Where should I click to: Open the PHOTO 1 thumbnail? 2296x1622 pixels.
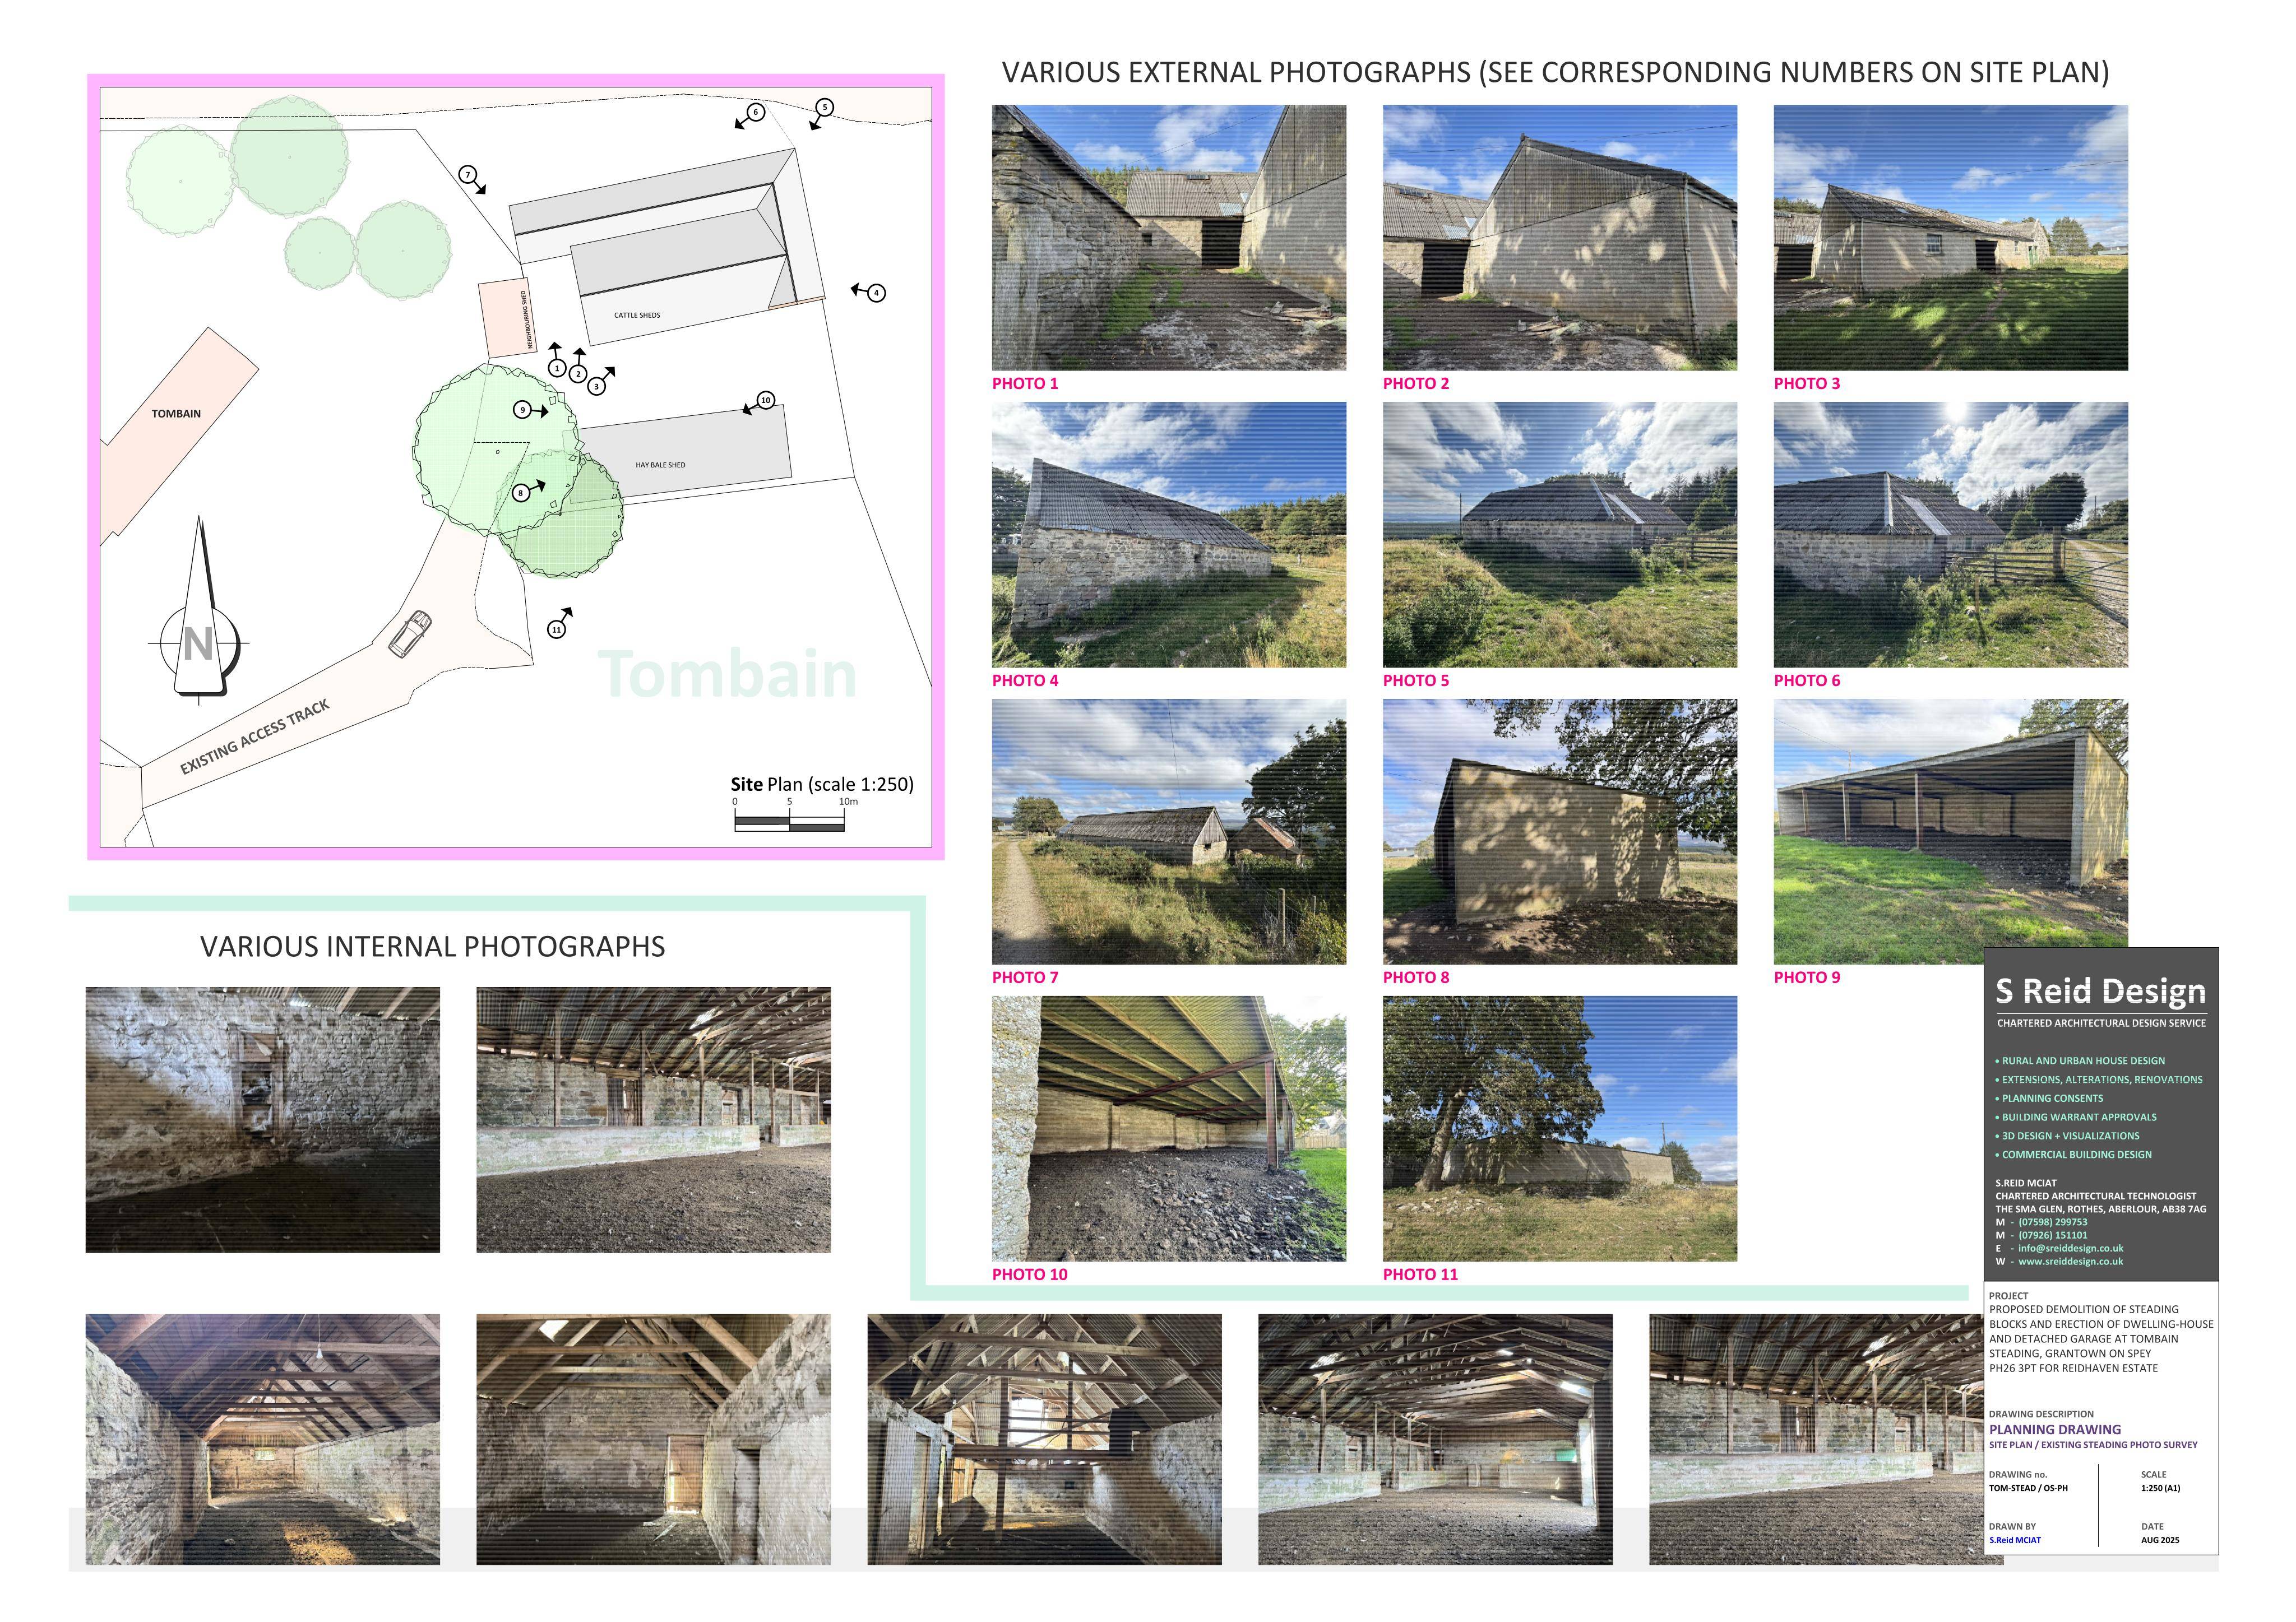pyautogui.click(x=1169, y=238)
